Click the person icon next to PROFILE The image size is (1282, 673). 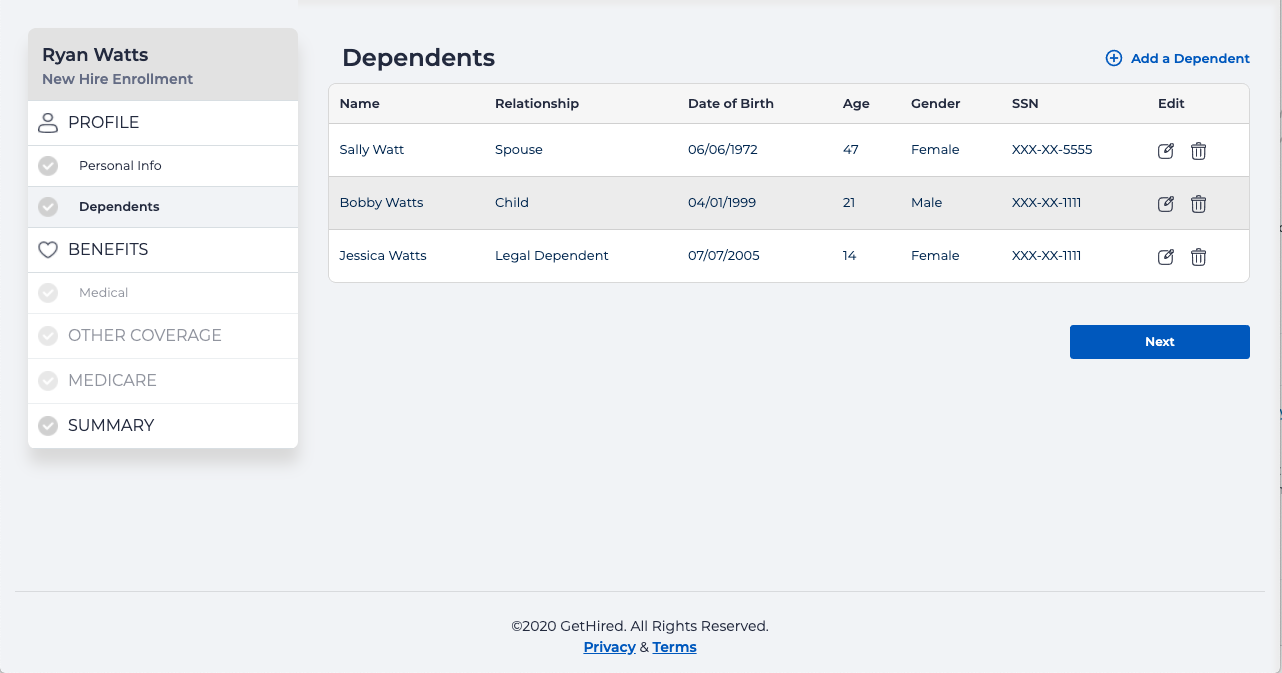(47, 122)
